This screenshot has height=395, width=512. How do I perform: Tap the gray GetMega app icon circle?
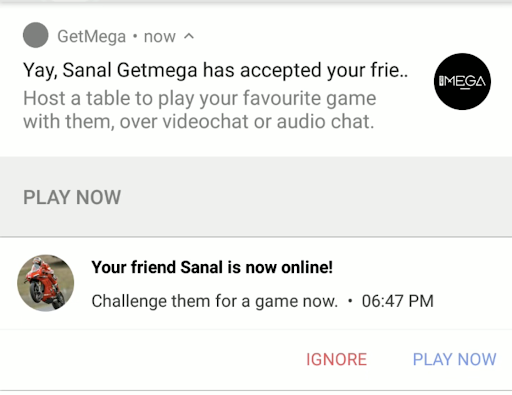(x=36, y=35)
